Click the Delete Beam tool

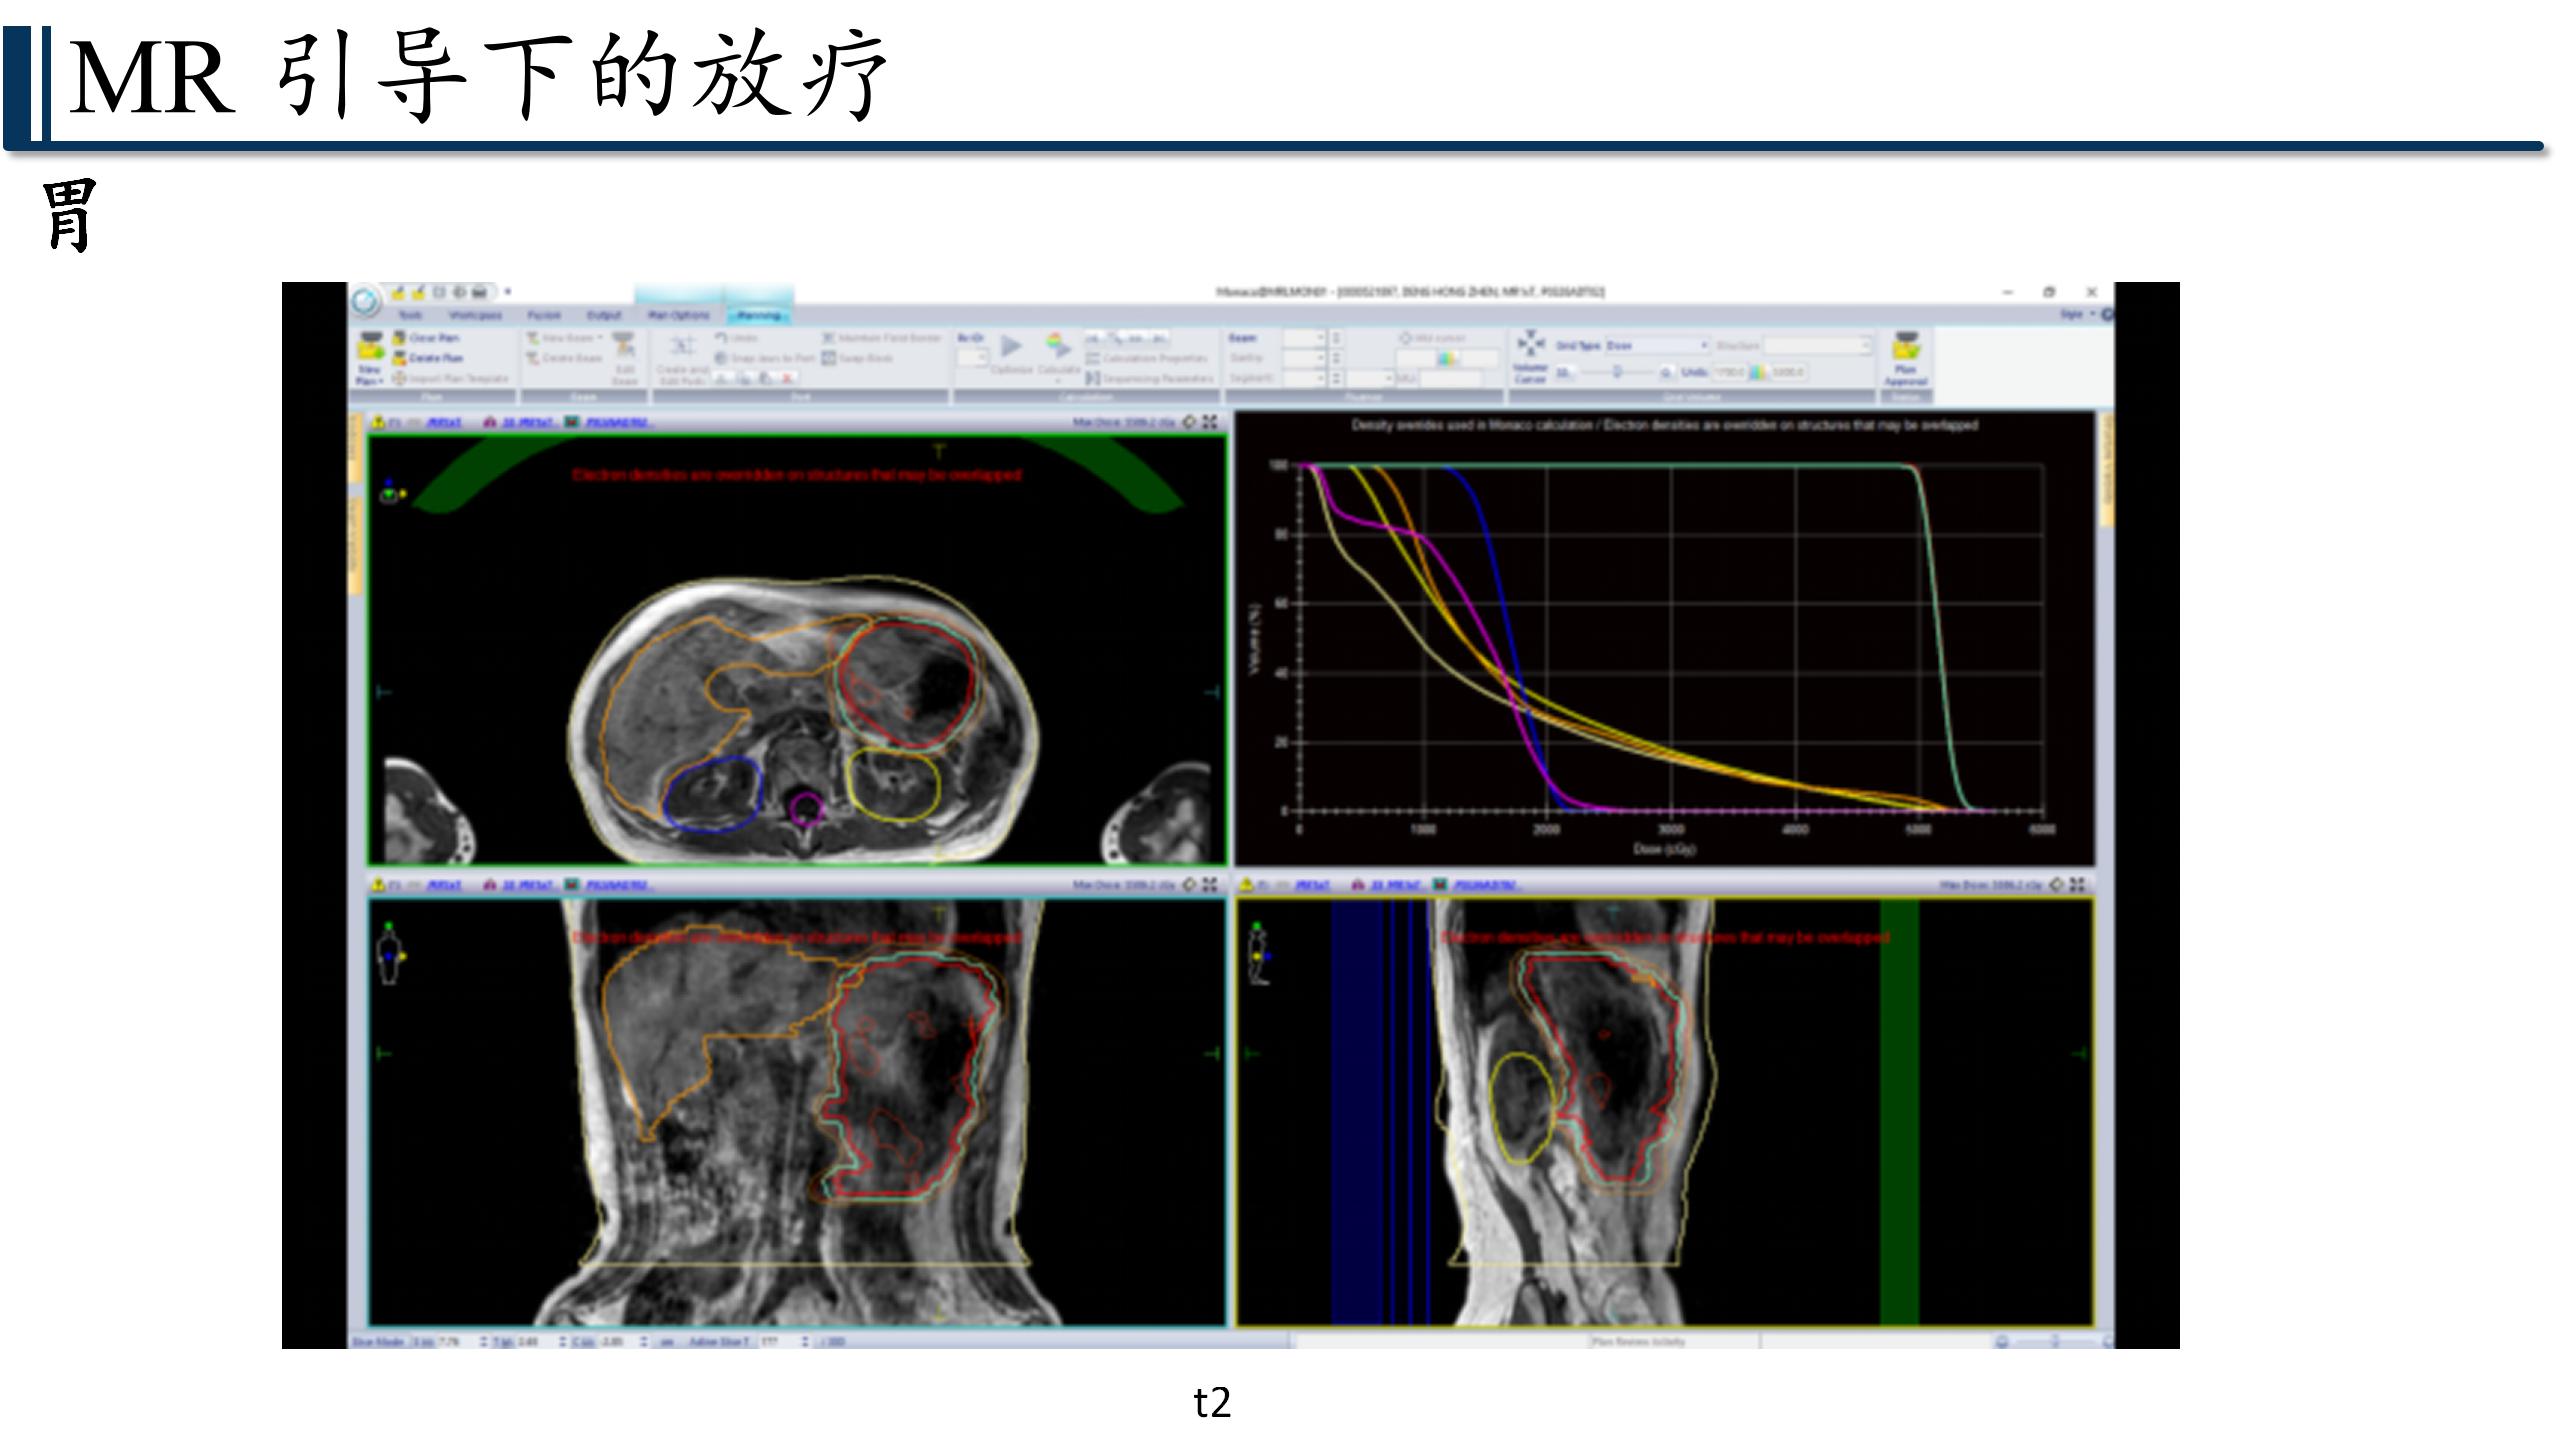coord(565,358)
